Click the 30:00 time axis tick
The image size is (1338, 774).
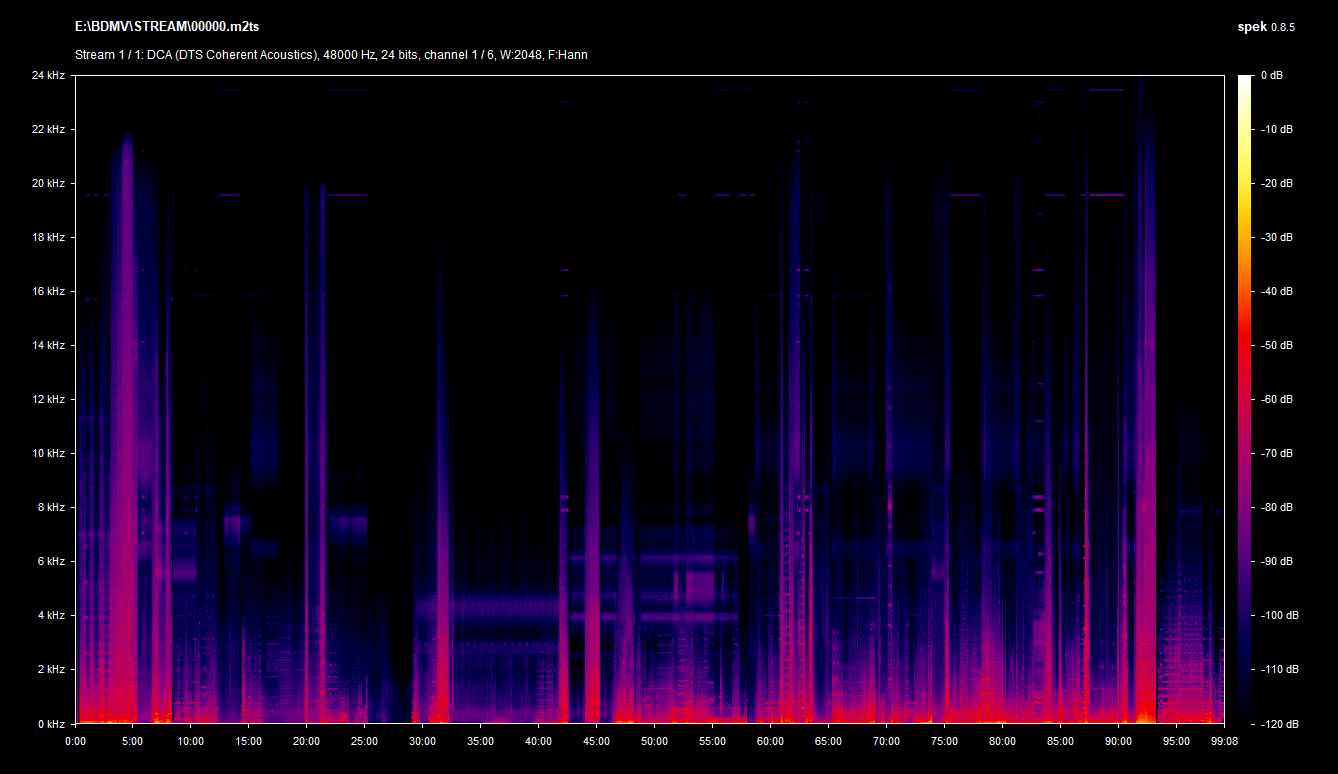click(422, 741)
